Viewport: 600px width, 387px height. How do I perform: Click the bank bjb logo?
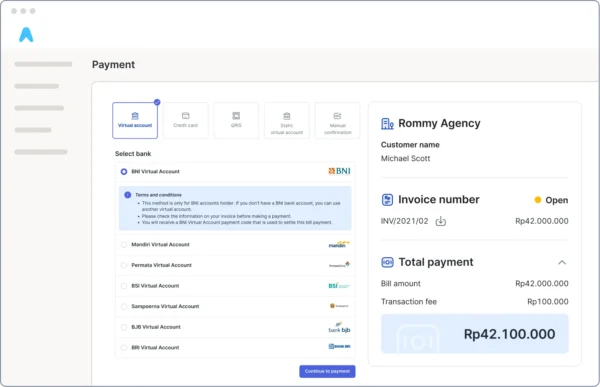(x=339, y=327)
